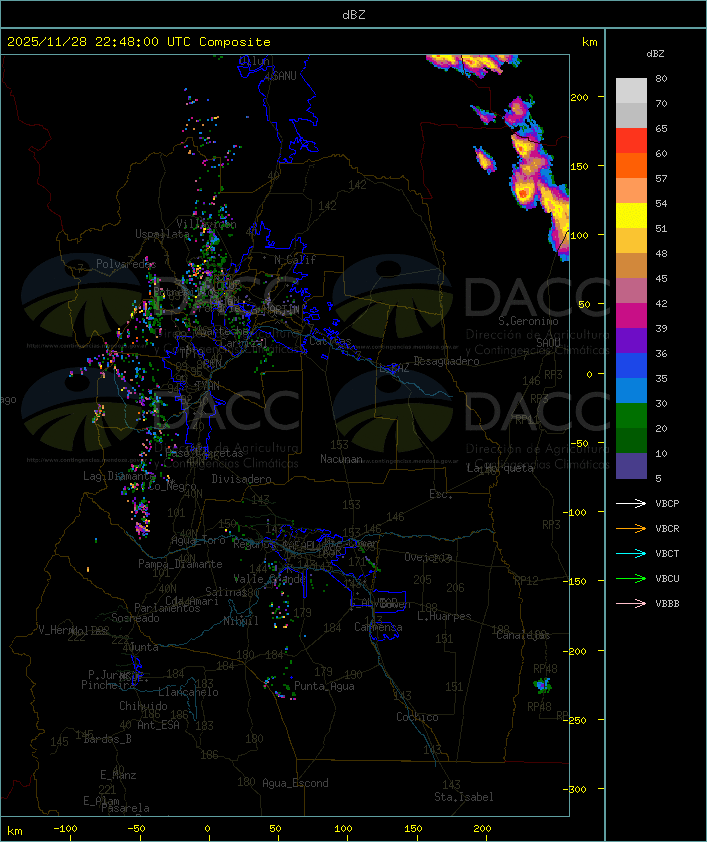
Task: Click the Desaguadero place label
Action: (446, 361)
